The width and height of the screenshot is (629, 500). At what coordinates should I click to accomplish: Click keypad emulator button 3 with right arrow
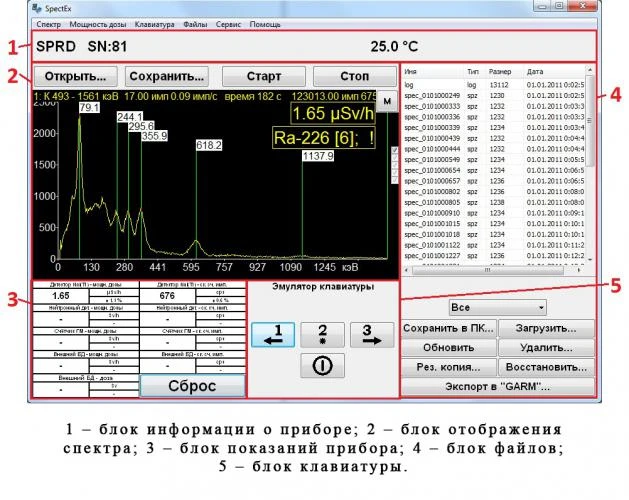click(372, 335)
